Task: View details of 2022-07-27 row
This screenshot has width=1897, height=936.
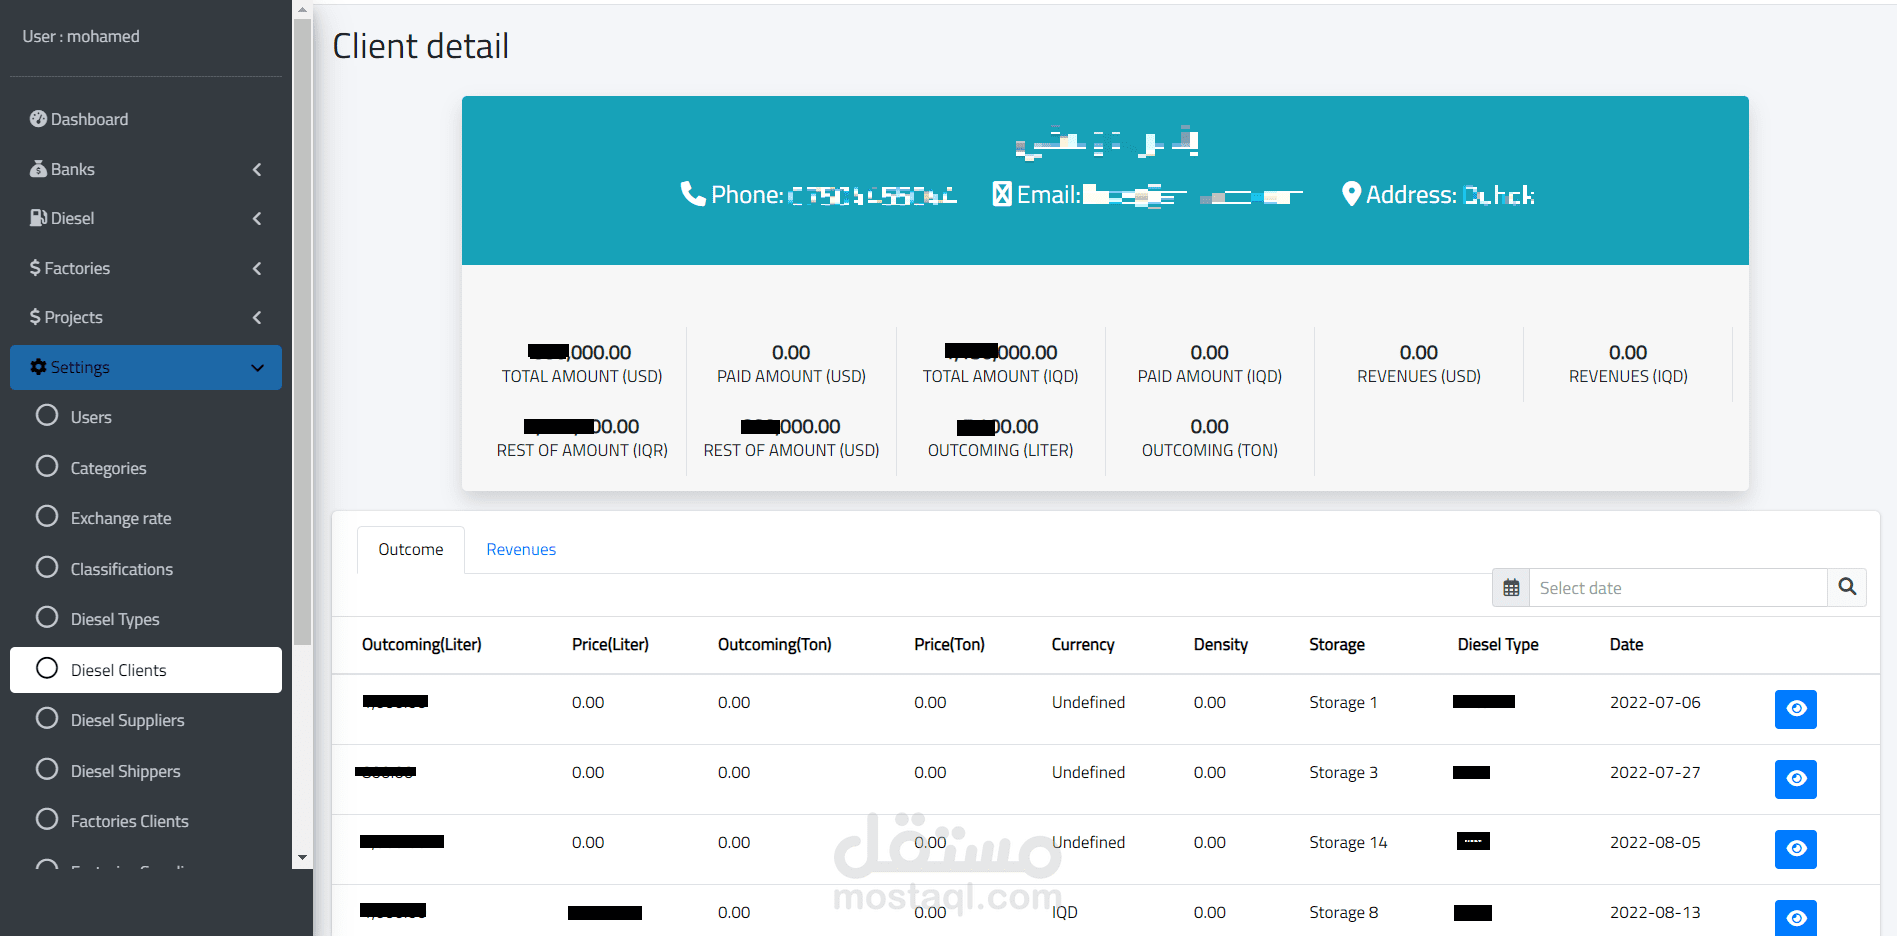Action: [x=1796, y=779]
